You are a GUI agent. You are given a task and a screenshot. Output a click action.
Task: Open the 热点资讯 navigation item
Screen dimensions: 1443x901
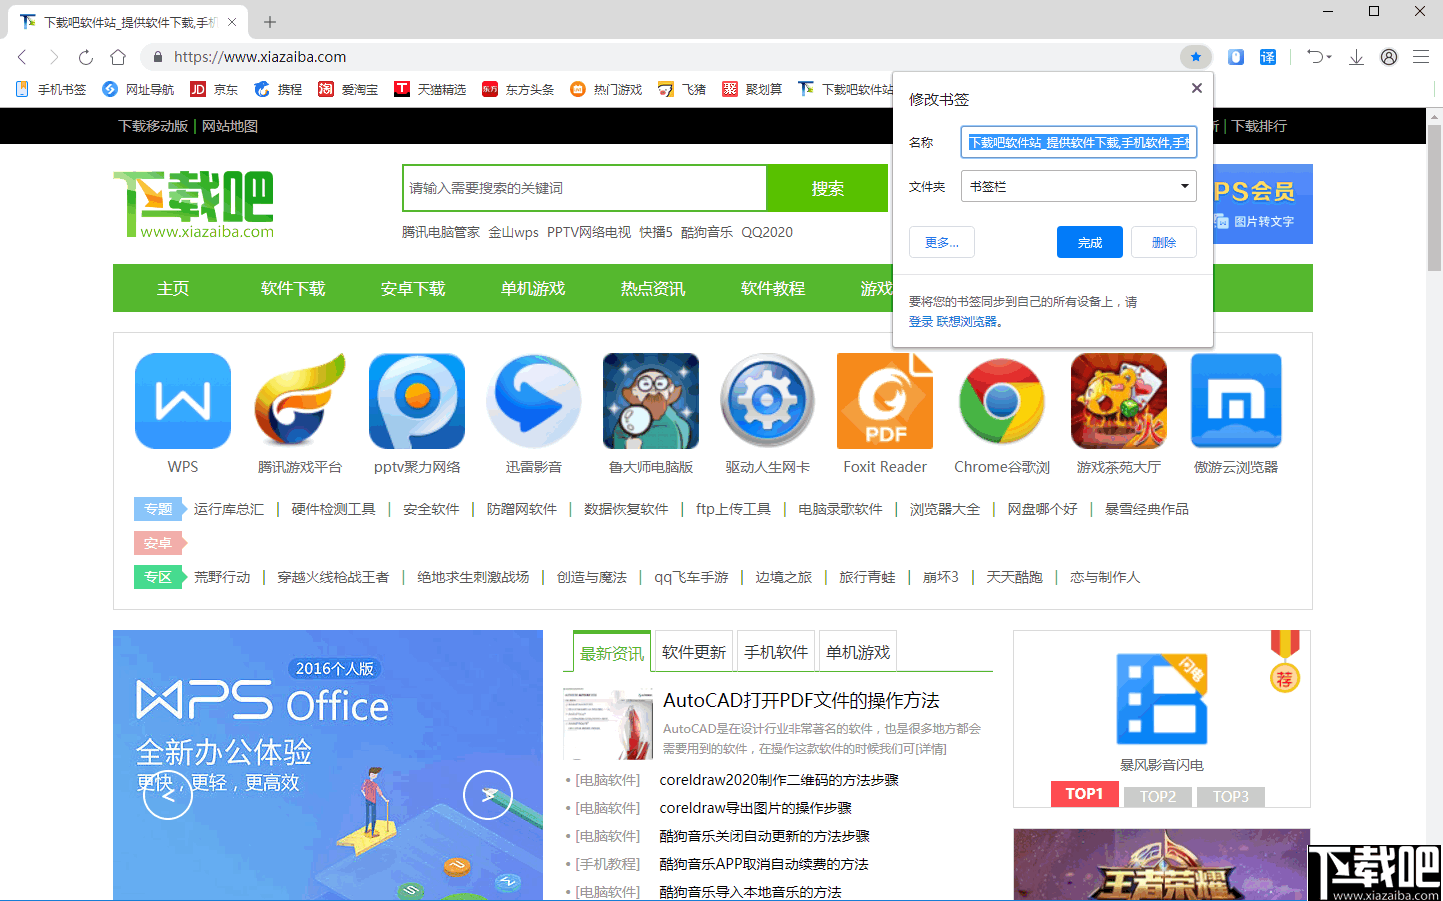pos(653,288)
